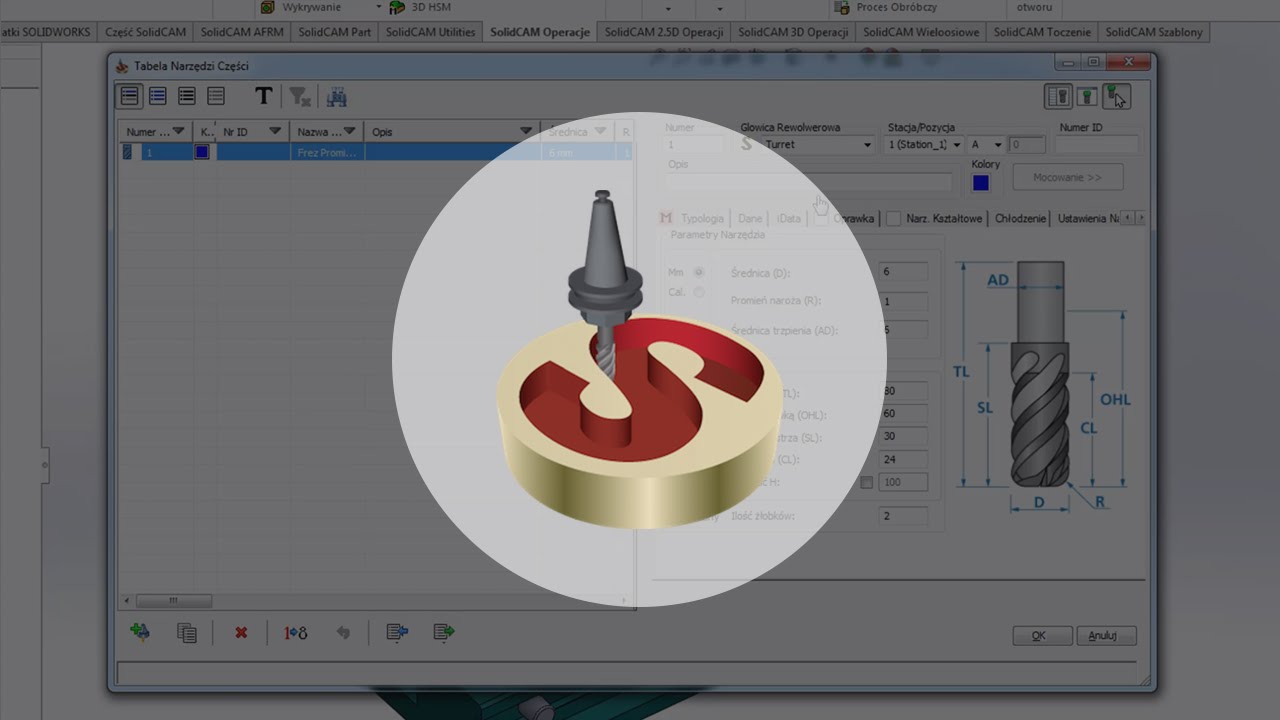Click the Anuluj button
This screenshot has width=1280, height=720.
tap(1105, 636)
